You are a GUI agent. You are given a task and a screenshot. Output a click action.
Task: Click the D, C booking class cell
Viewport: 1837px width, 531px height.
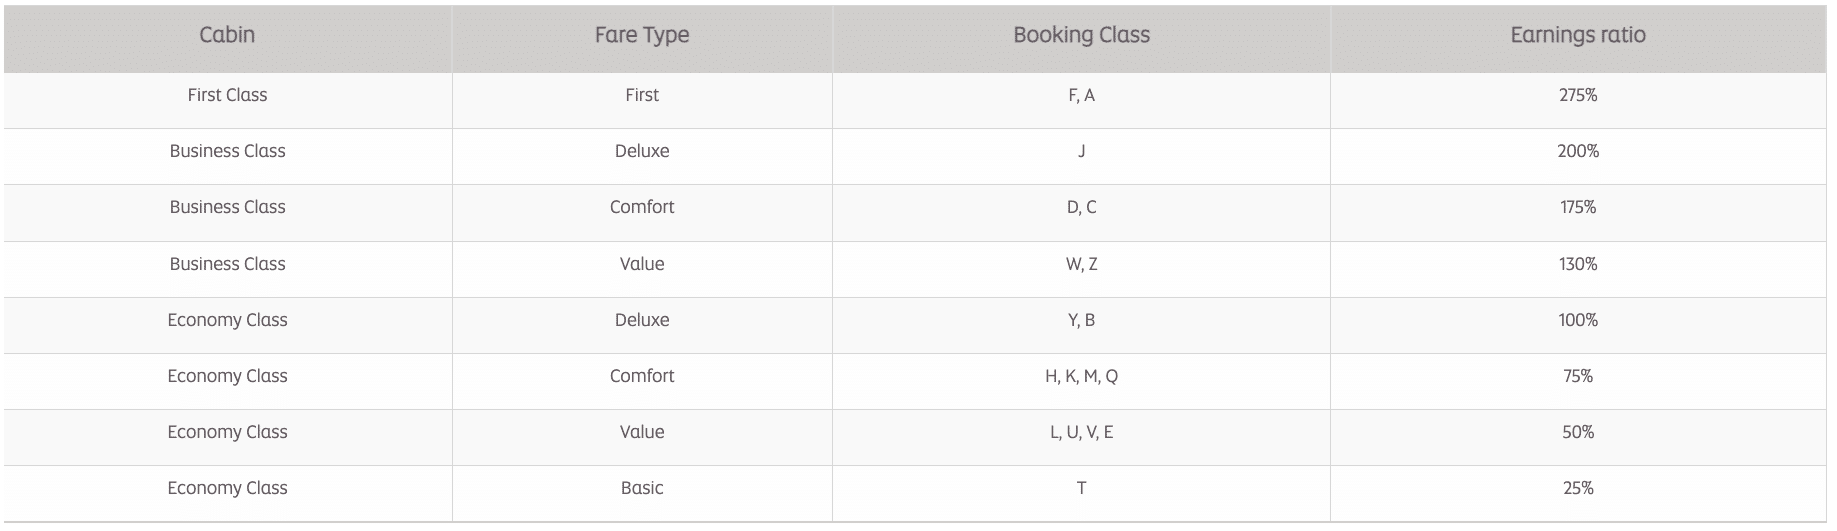[x=1081, y=207]
